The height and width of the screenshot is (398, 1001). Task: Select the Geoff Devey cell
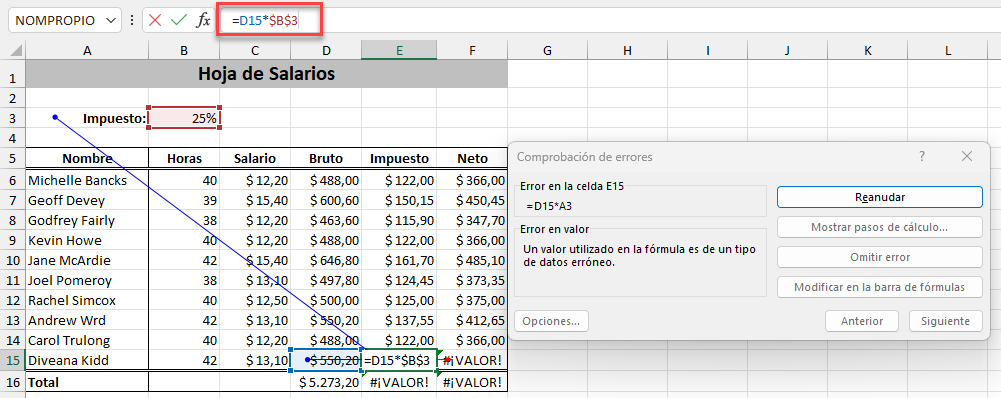(87, 201)
